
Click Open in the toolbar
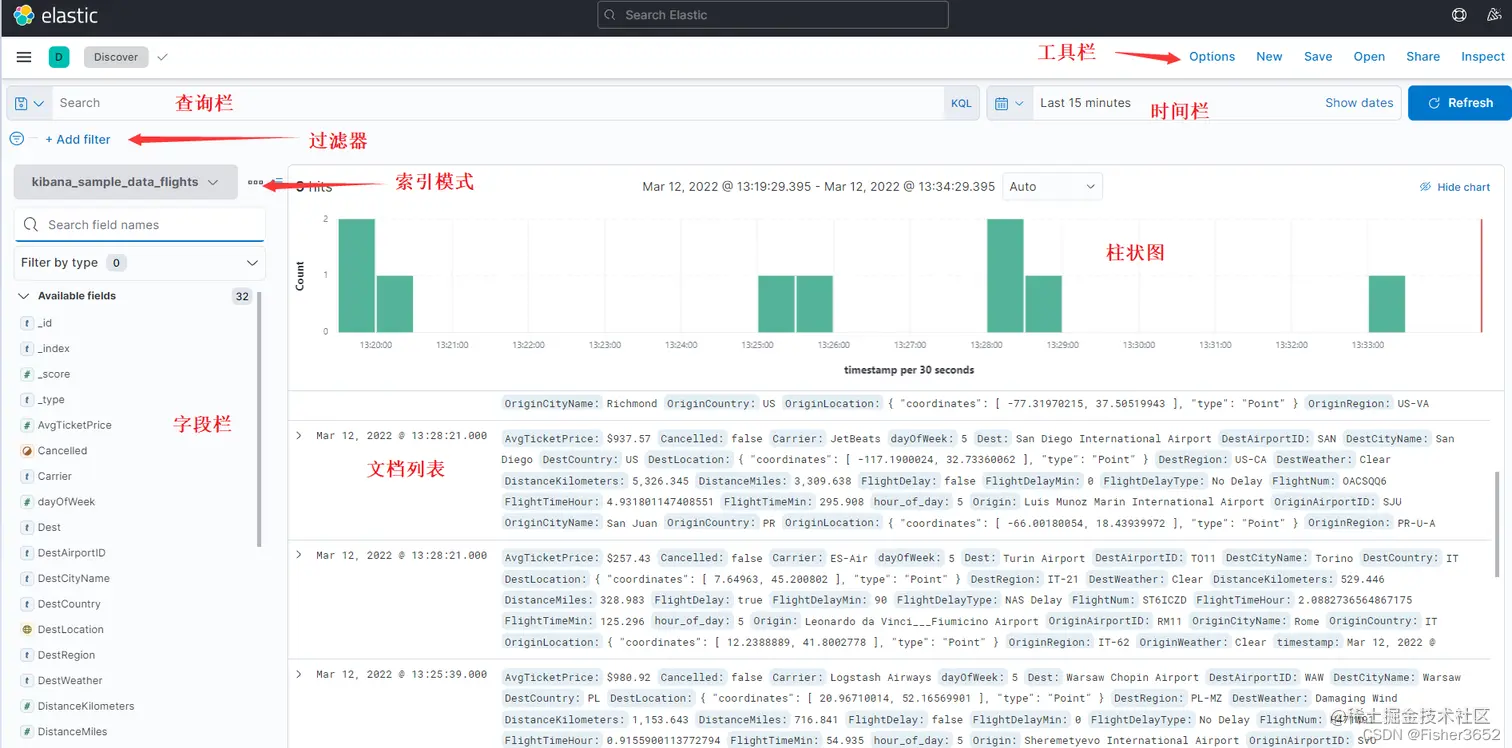pyautogui.click(x=1369, y=57)
